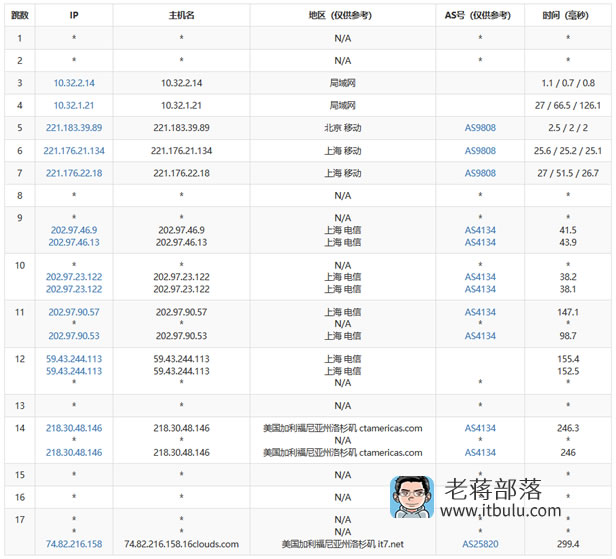
Task: Select hostname 74.82.216.158.16clouds.com
Action: [182, 544]
